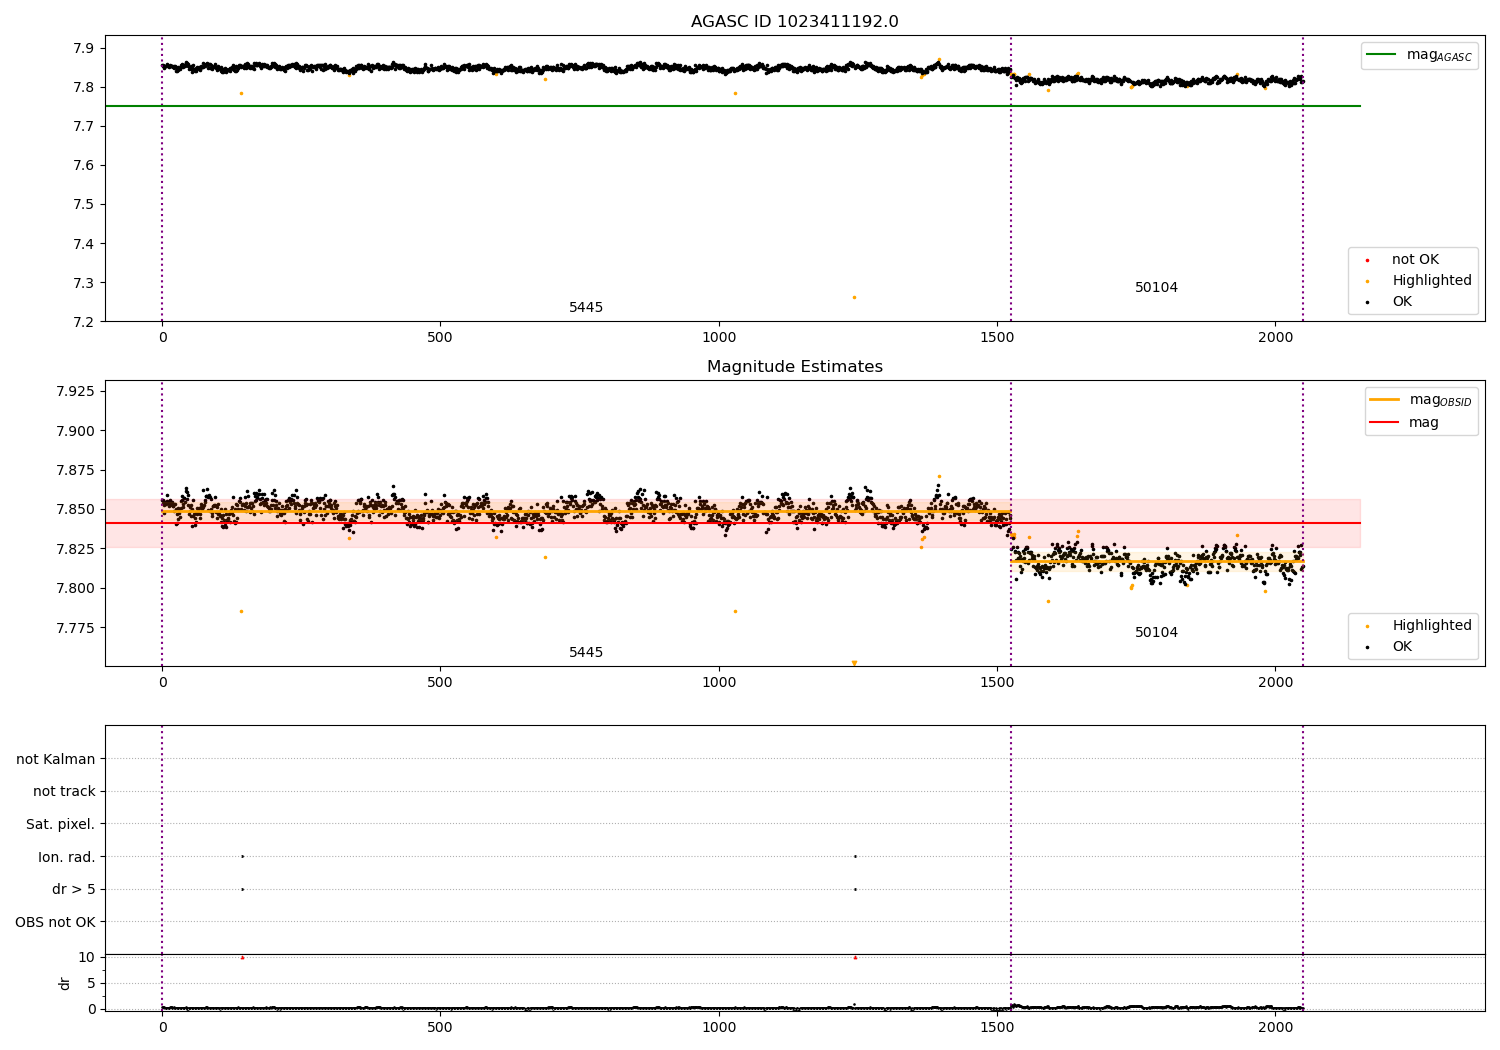
Task: Click y-axis tick '7.925' in Magnitude Estimates plot
Action: click(x=76, y=391)
